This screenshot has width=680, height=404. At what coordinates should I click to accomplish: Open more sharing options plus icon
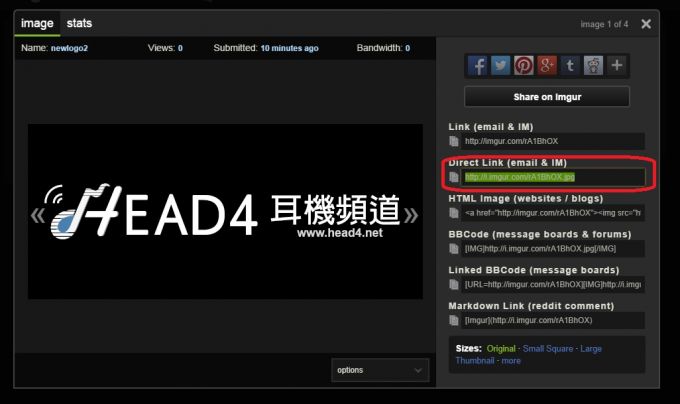617,66
